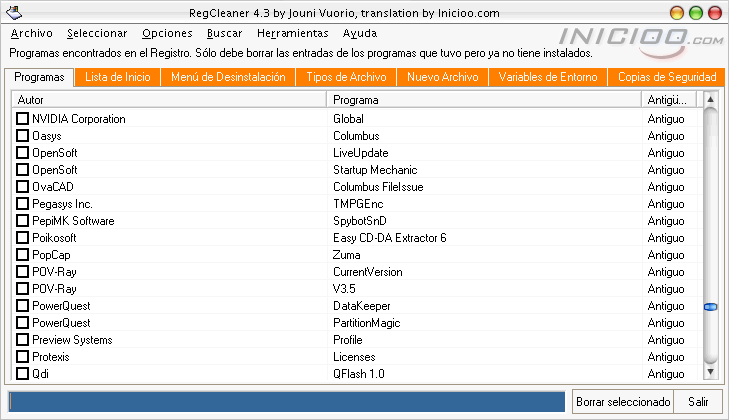Click the Salir button
729x420 pixels.
pyautogui.click(x=698, y=401)
